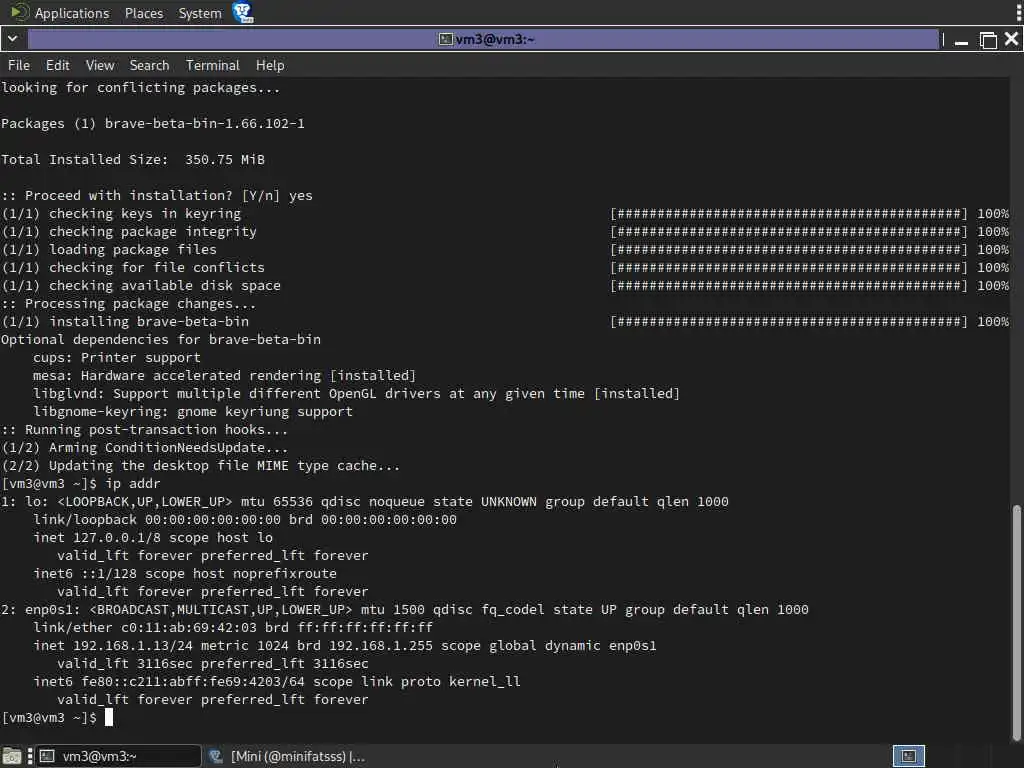Maximize the terminal window

pos(988,40)
